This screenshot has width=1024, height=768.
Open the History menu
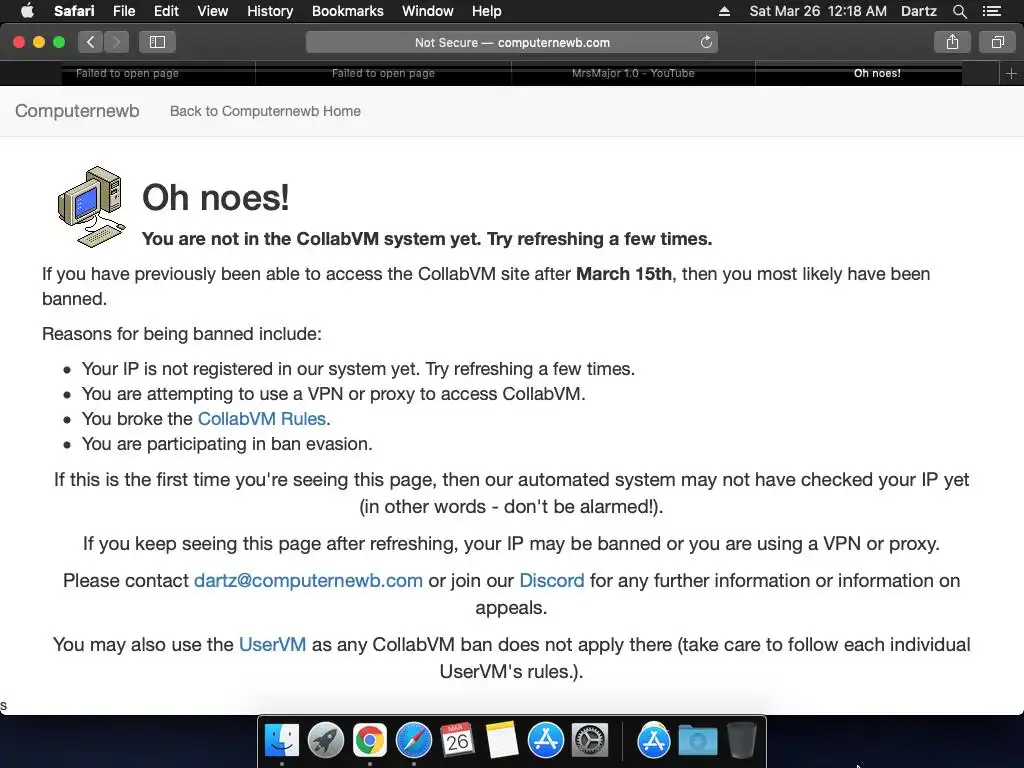tap(270, 11)
